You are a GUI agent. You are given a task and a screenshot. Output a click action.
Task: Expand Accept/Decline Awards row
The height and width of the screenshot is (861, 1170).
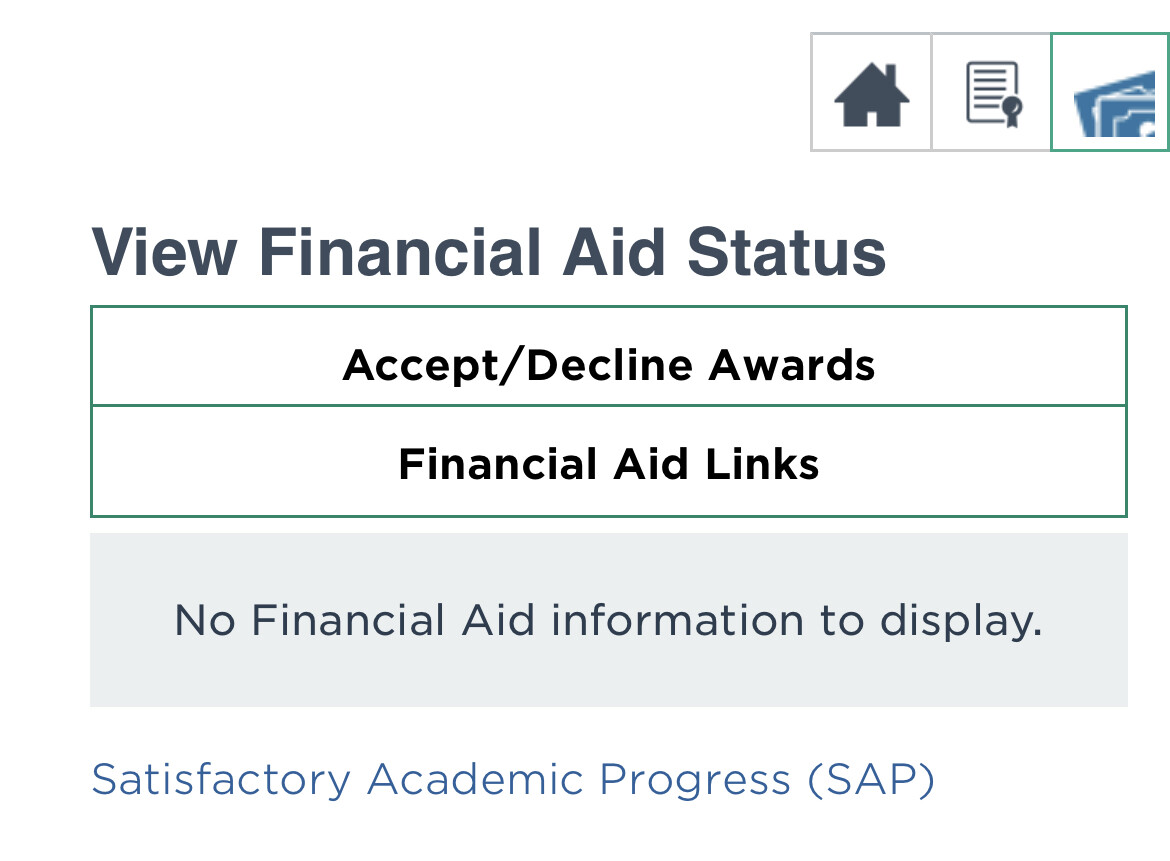(x=608, y=366)
